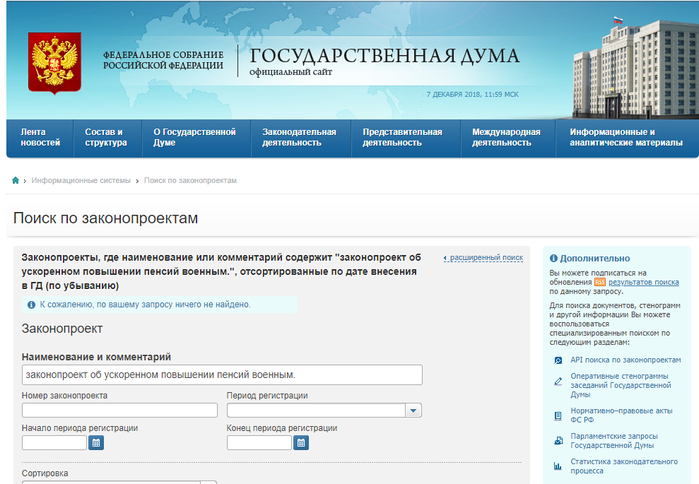Open Парламентские запросы Государственной Думы link
699x484 pixels.
coord(614,441)
